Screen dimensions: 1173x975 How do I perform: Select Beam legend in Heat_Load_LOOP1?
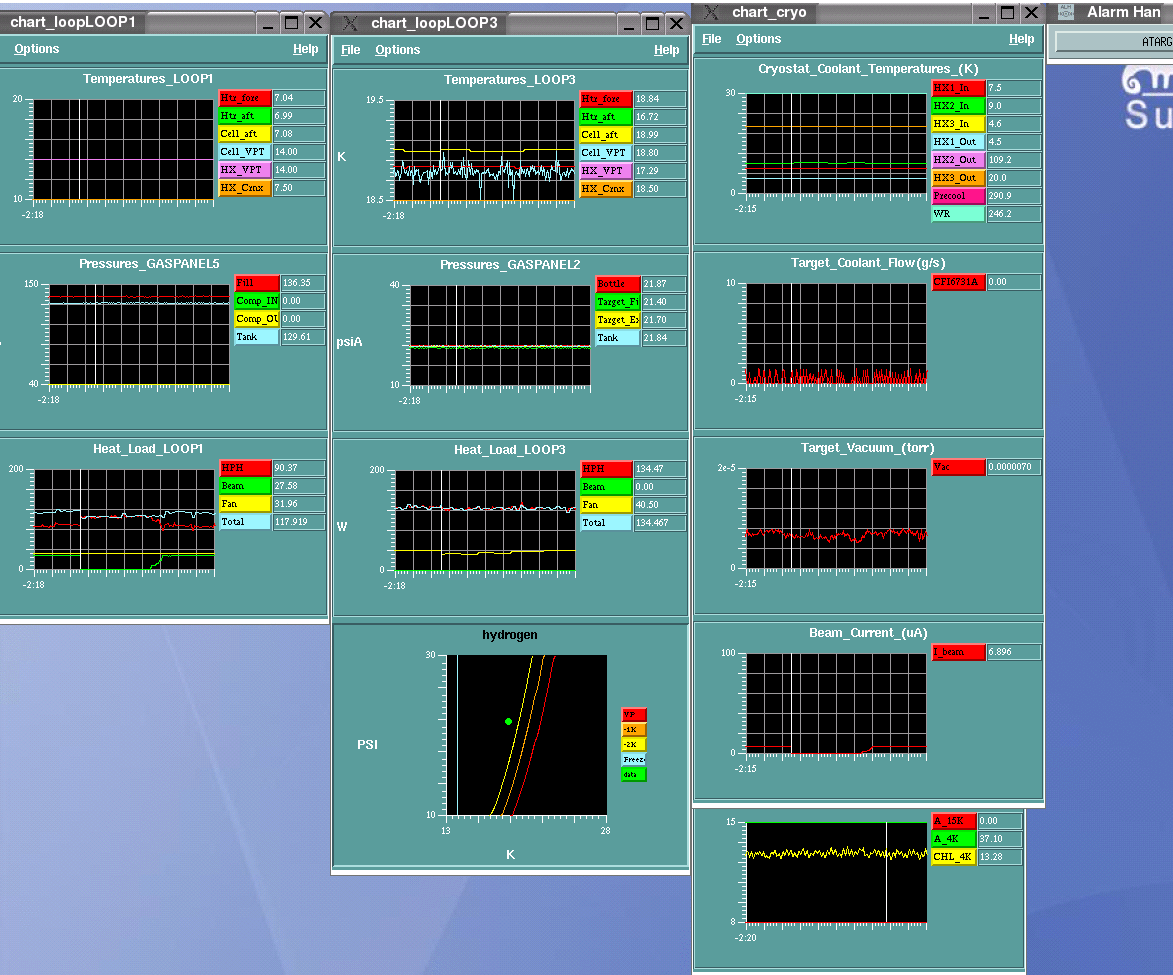tap(245, 486)
